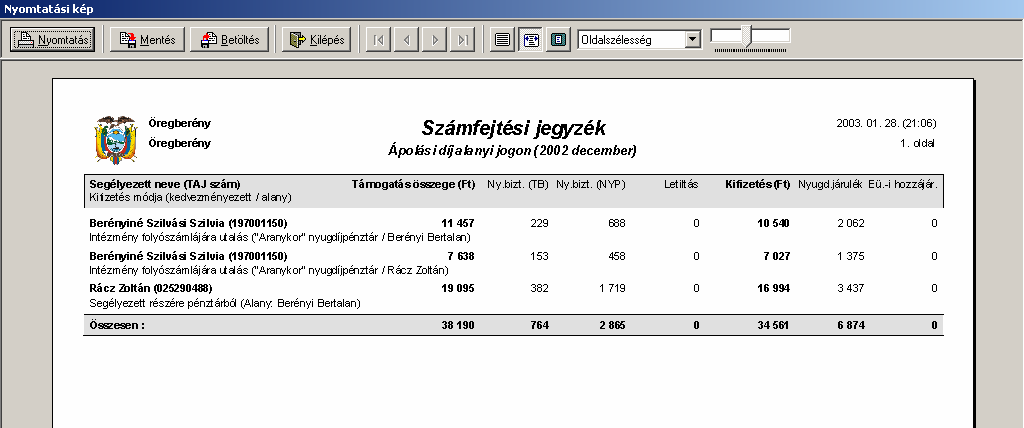The width and height of the screenshot is (1024, 428).
Task: Click the Összesen : total label
Action: 117,325
